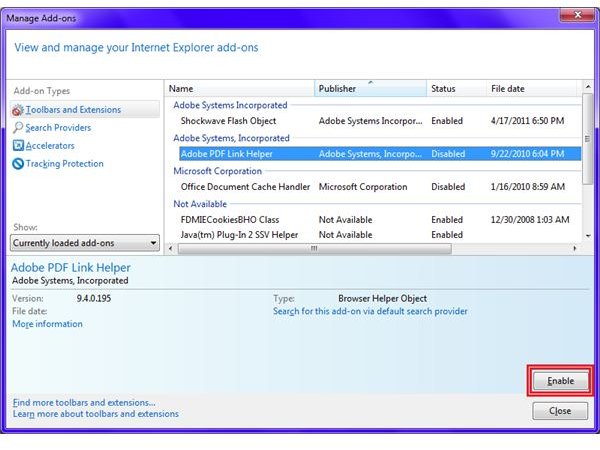Click the Close button
This screenshot has width=600, height=450.
[560, 411]
